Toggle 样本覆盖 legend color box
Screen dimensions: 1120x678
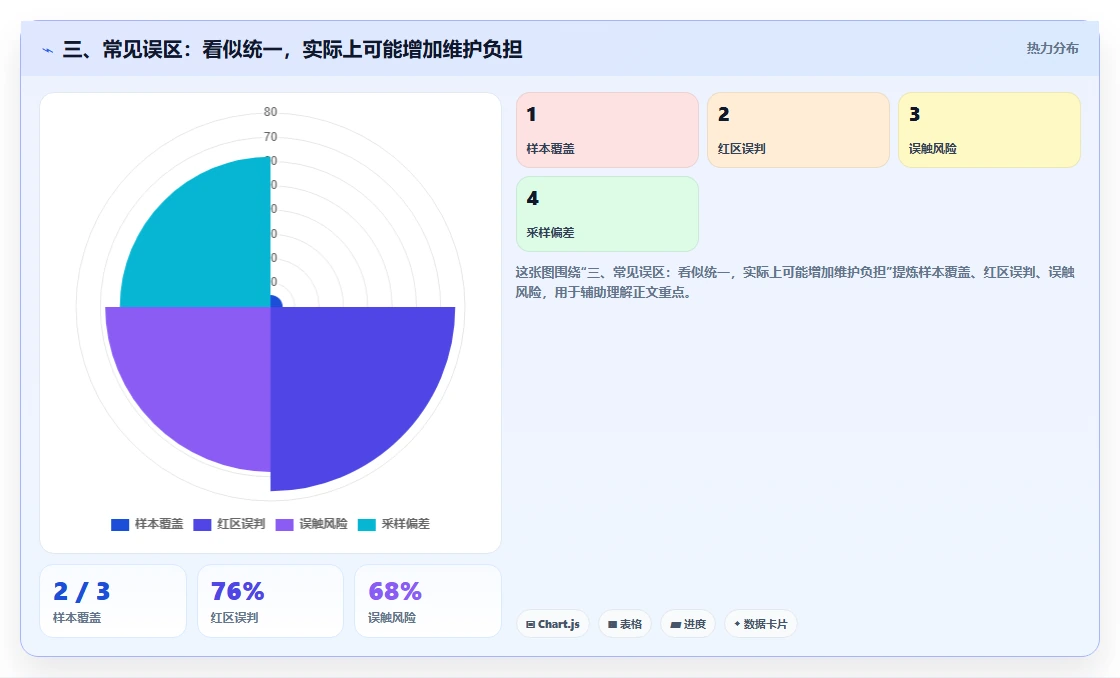coord(120,524)
